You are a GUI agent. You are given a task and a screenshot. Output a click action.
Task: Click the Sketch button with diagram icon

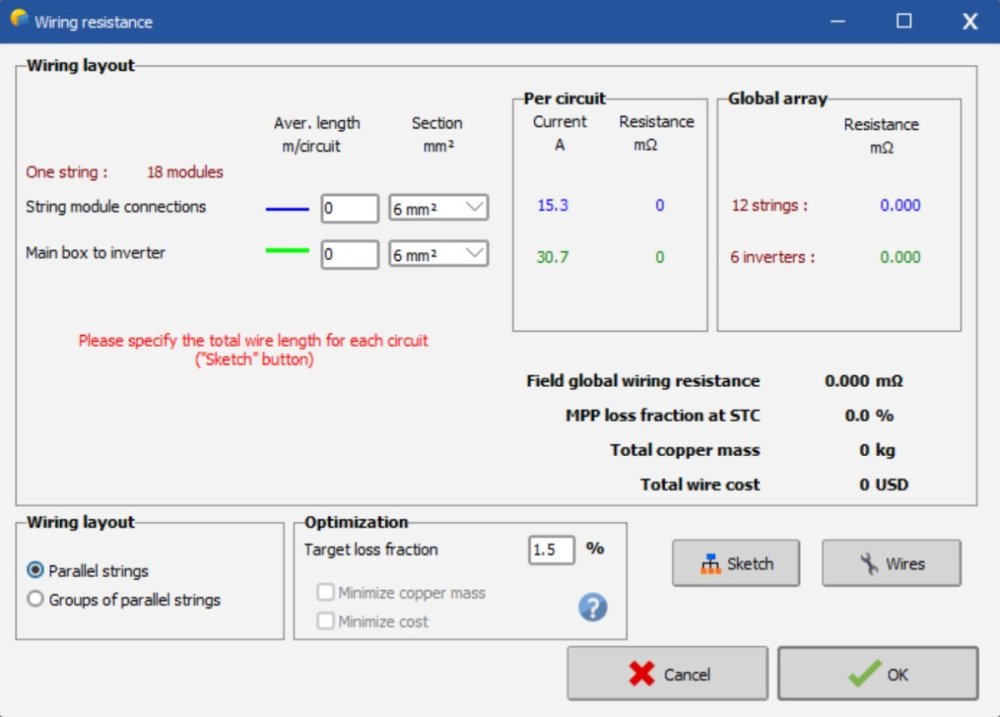click(736, 563)
